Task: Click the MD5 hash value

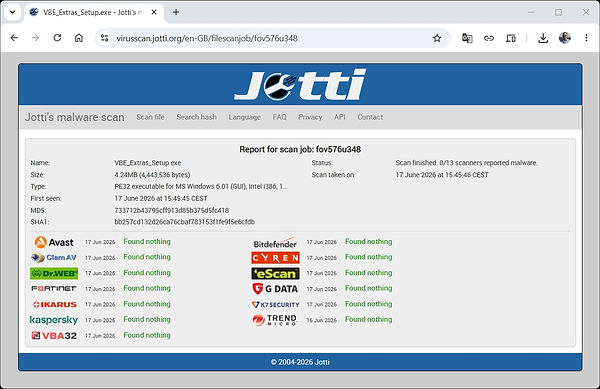Action: coord(171,210)
